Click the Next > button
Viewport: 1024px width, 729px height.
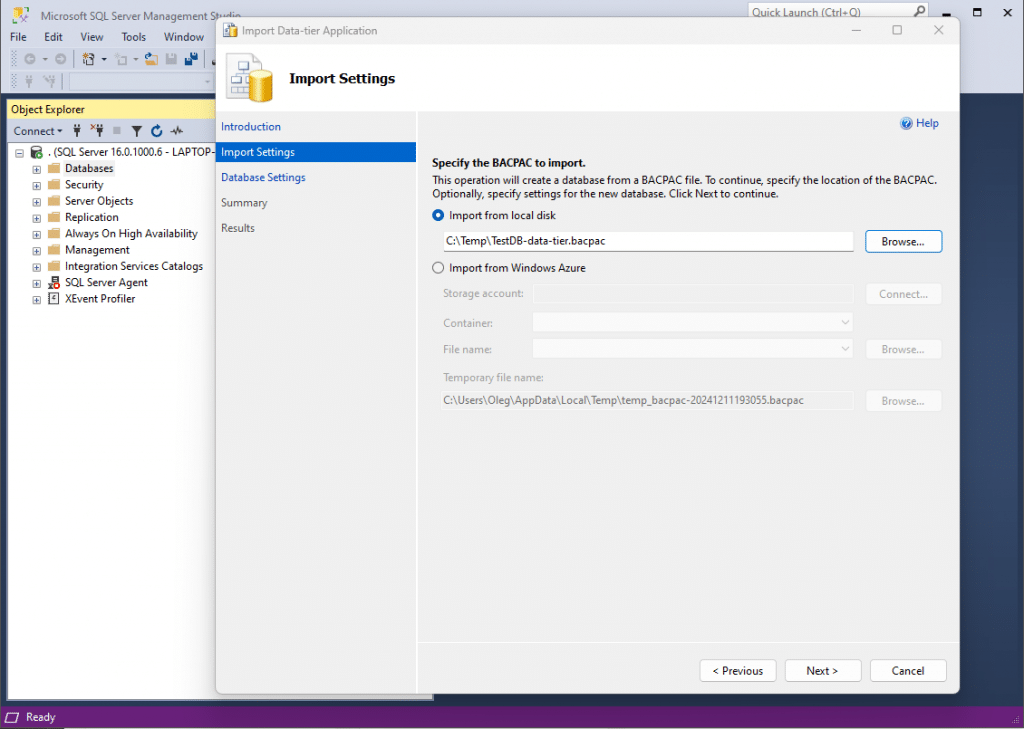822,671
